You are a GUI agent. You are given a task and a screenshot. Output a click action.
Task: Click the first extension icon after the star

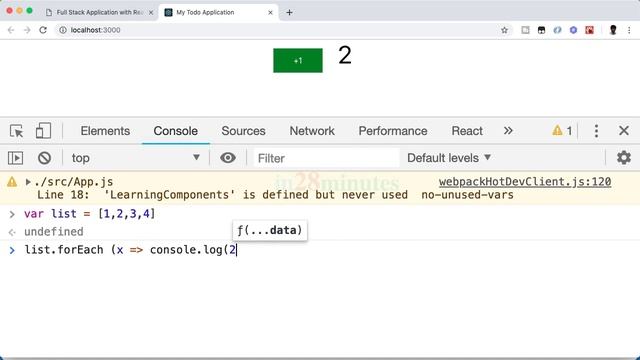click(x=525, y=30)
